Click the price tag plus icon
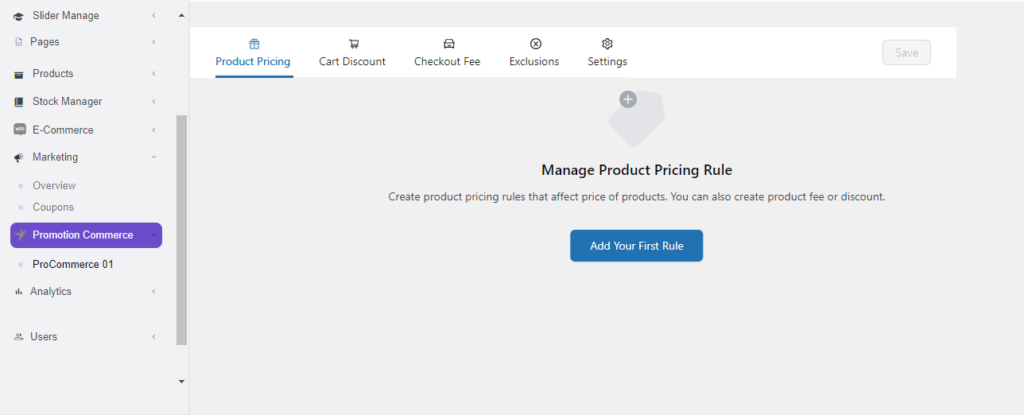Image resolution: width=1024 pixels, height=415 pixels. point(636,116)
